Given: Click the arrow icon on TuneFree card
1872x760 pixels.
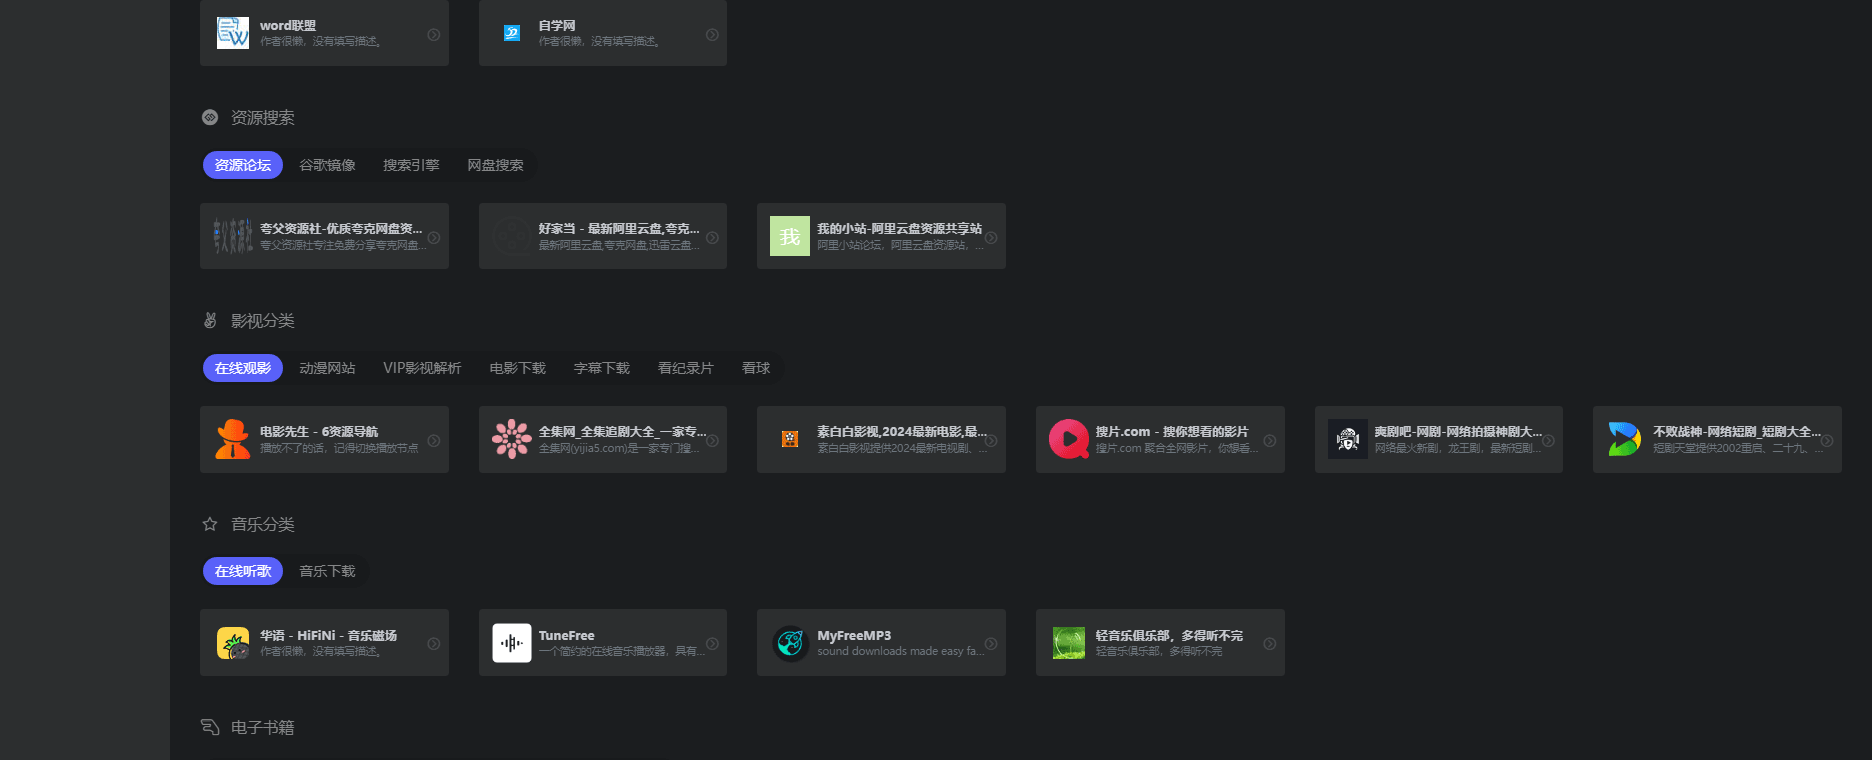Looking at the screenshot, I should [x=712, y=643].
